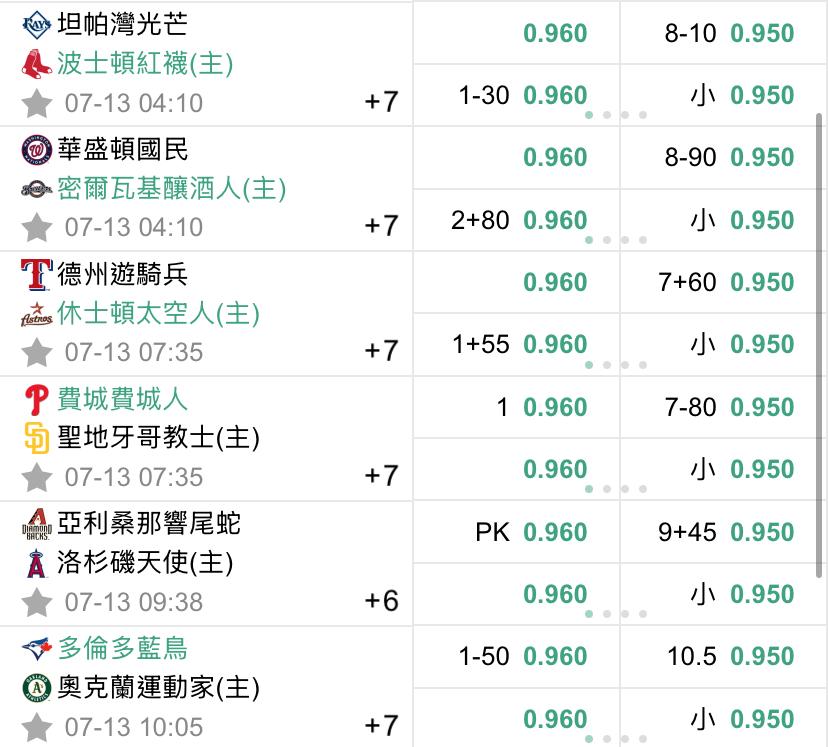Open team 波士頓紅襪(主)
Viewport: 828px width, 747px height.
click(x=145, y=64)
